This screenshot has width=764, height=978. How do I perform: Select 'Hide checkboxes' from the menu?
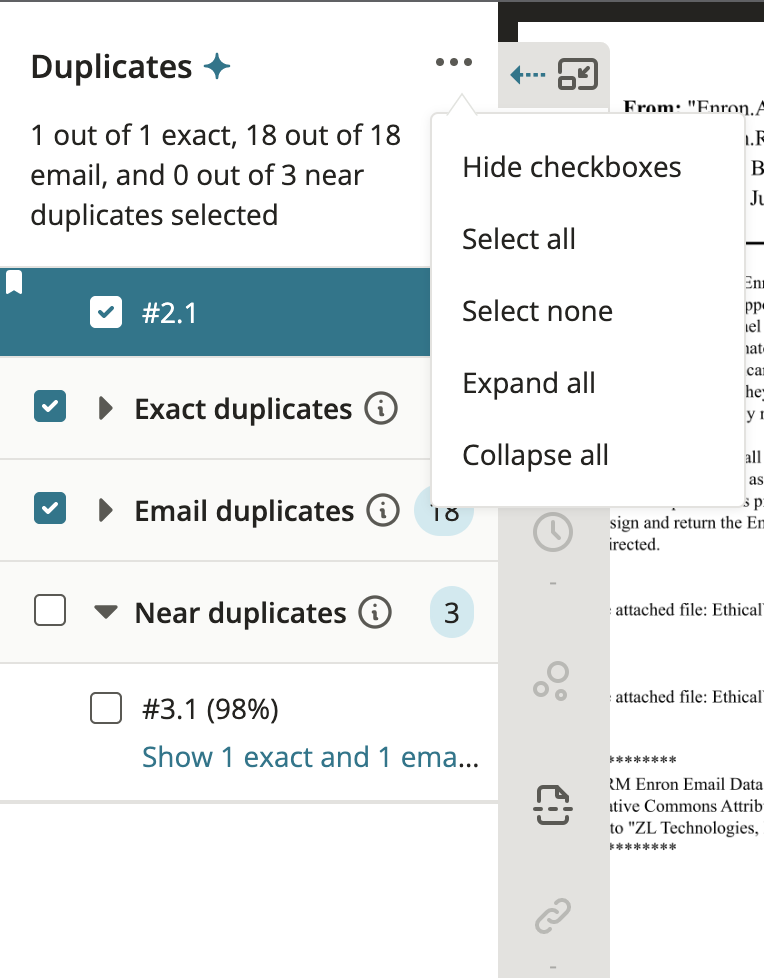[572, 167]
